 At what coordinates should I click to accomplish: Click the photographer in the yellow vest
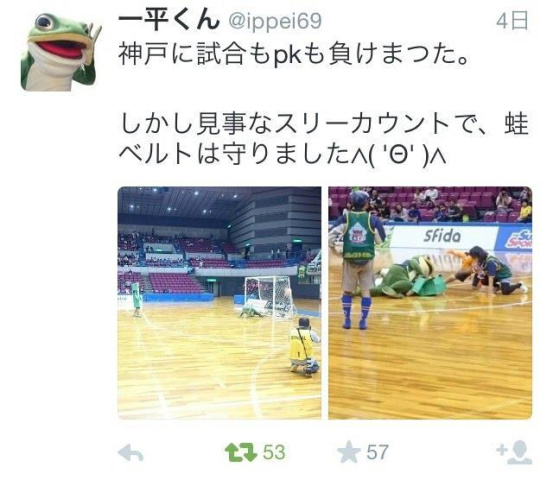[305, 346]
